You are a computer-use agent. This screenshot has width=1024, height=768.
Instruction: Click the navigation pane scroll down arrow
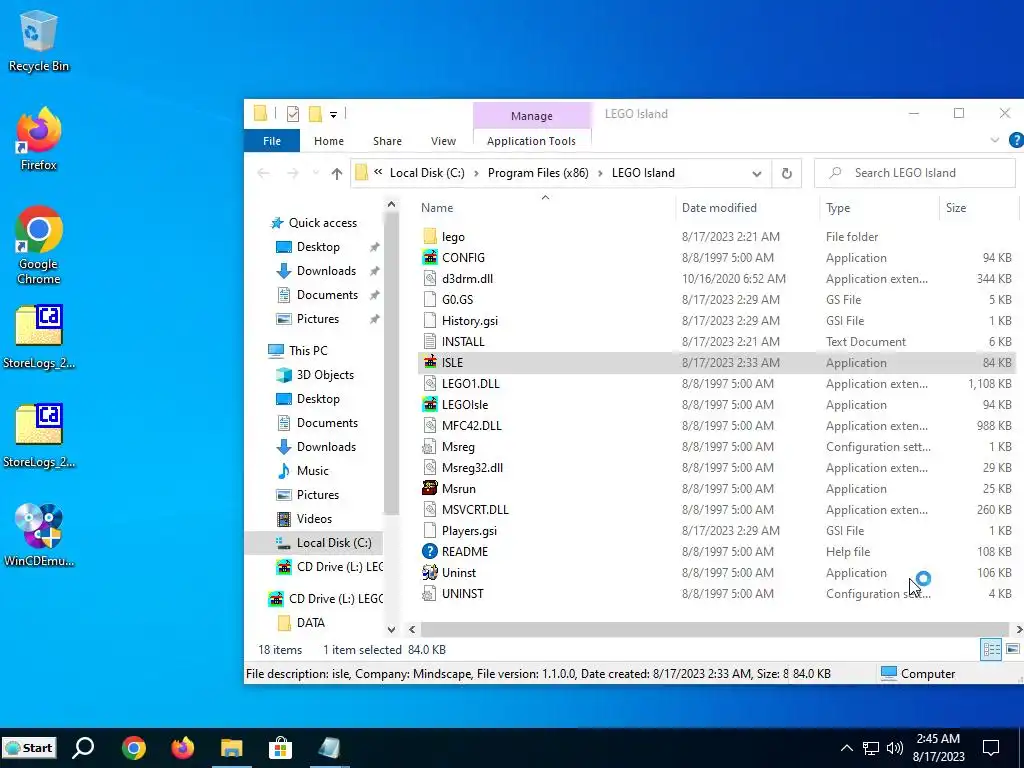click(x=391, y=630)
